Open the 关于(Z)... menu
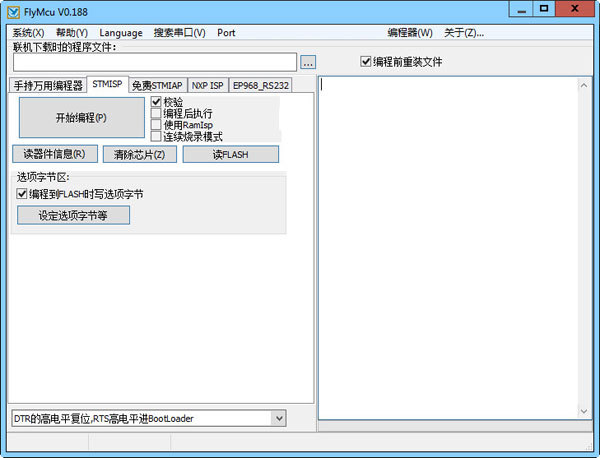 (x=464, y=33)
